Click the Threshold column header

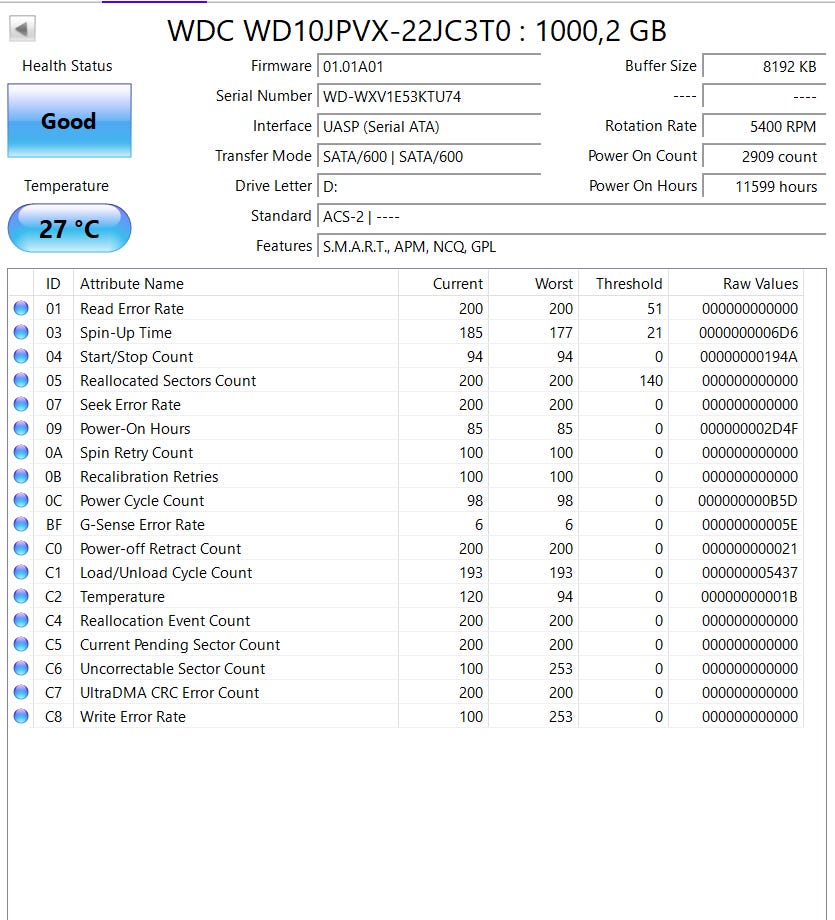[624, 283]
